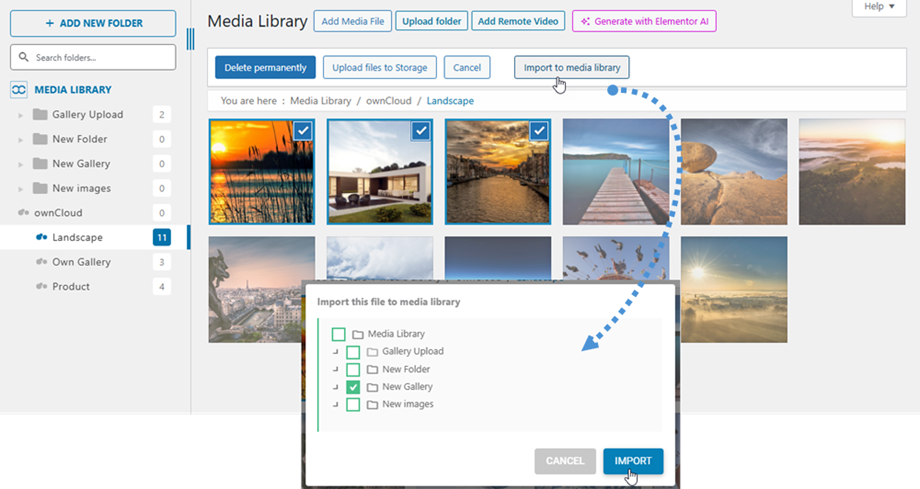Image resolution: width=920 pixels, height=489 pixels.
Task: Click the Media Library logo icon in sidebar
Action: tap(18, 90)
